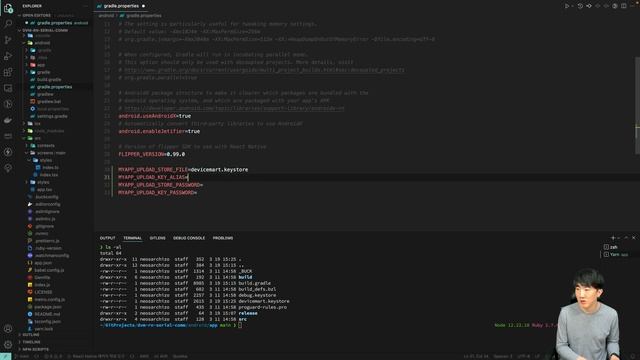Click the terminal prompt input area
Viewport: 640px width, 360px height.
pos(240,325)
